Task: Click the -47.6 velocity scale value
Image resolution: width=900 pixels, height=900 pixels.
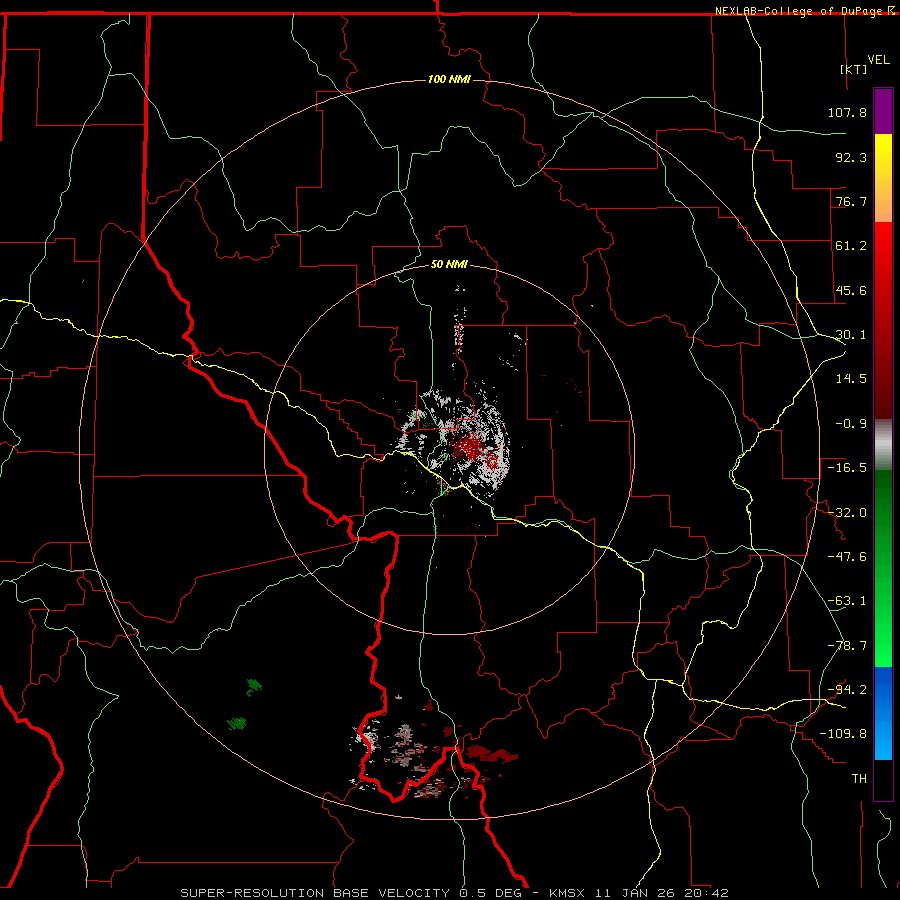Action: click(x=847, y=557)
